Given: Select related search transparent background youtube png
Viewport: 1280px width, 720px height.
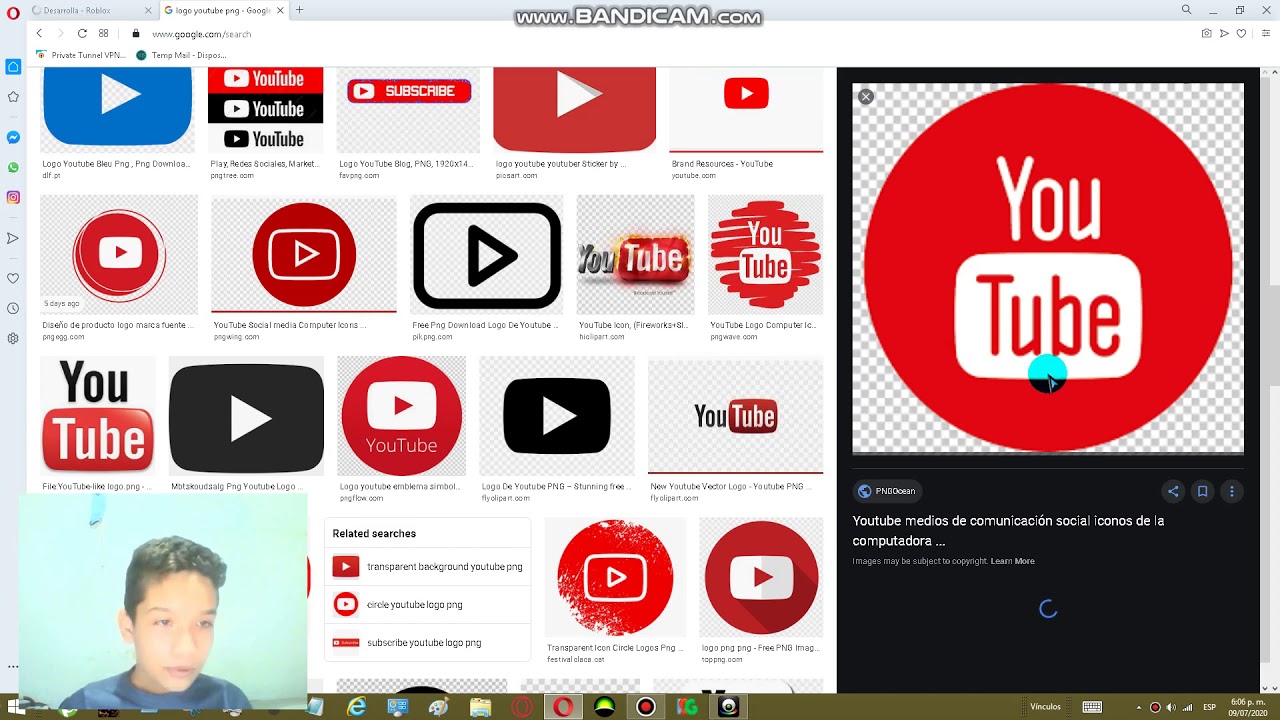Looking at the screenshot, I should 427,567.
